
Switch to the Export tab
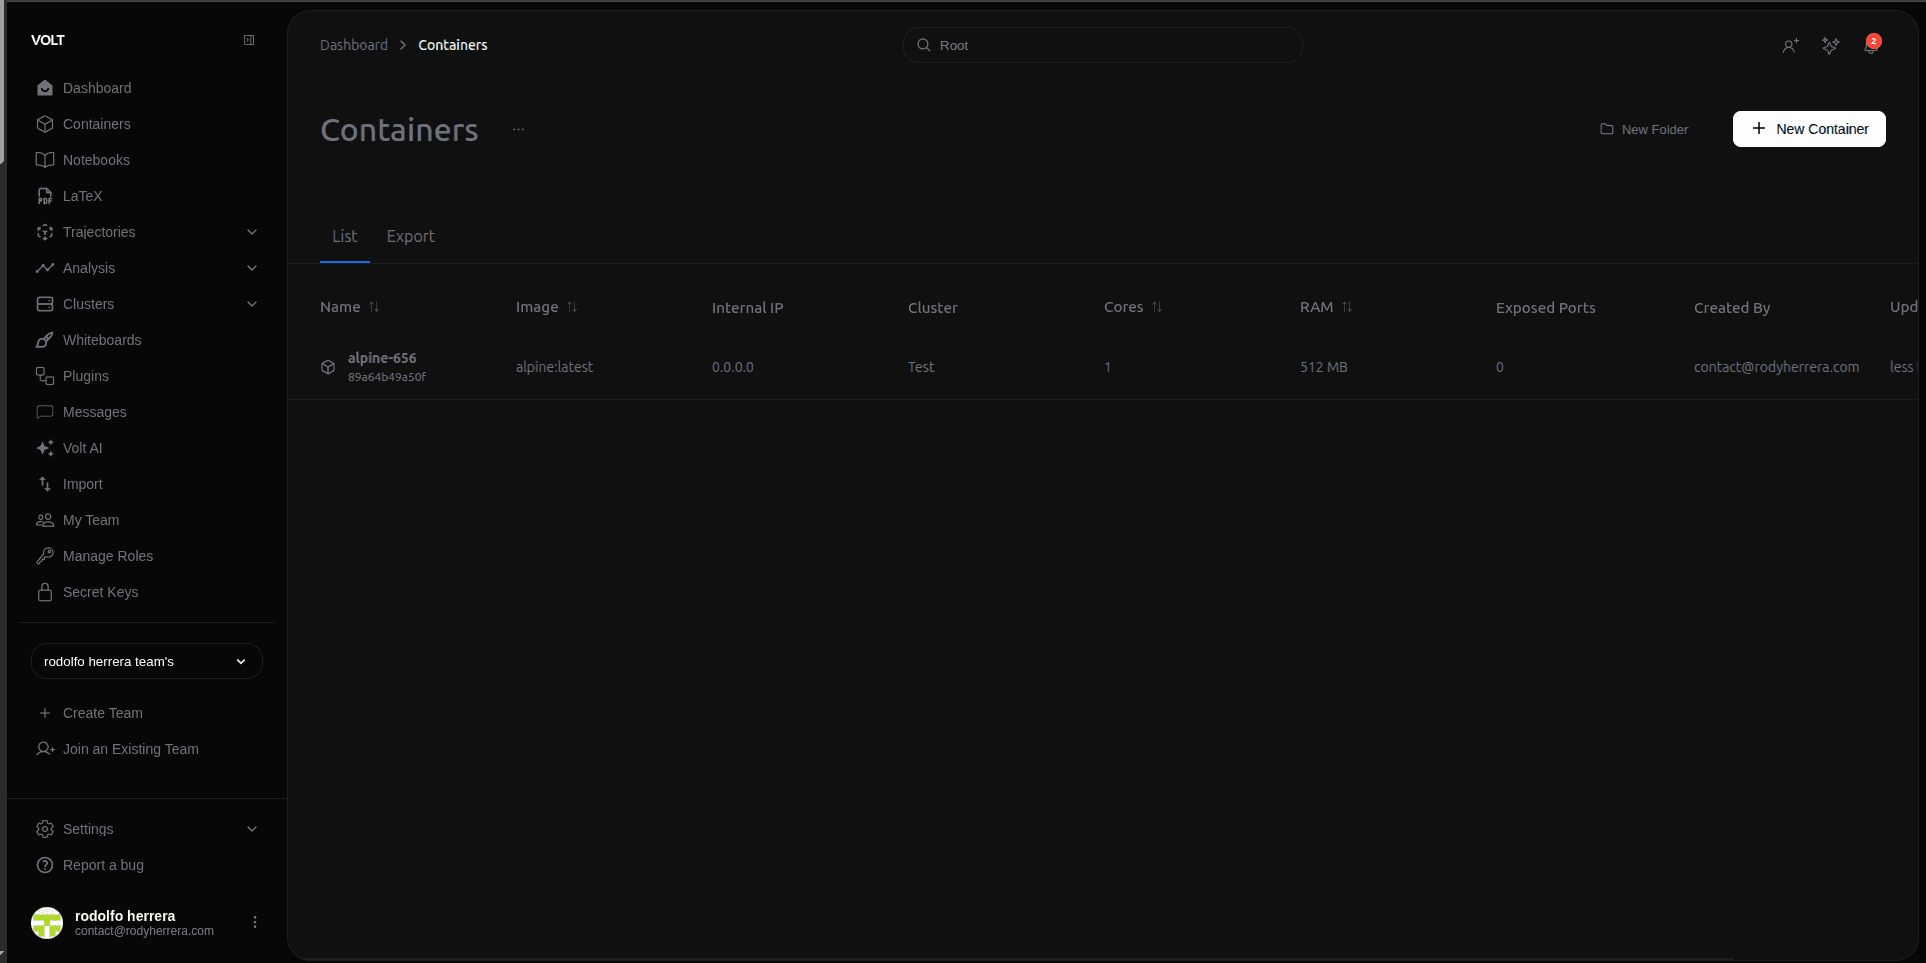coord(410,237)
